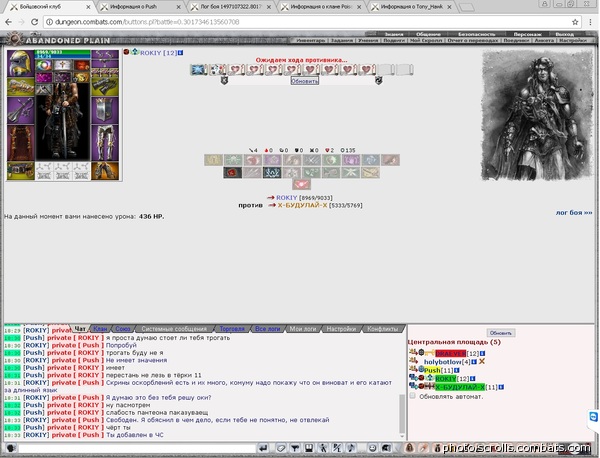The image size is (600, 458).
Task: Click the chat message input field
Action: click(137, 448)
